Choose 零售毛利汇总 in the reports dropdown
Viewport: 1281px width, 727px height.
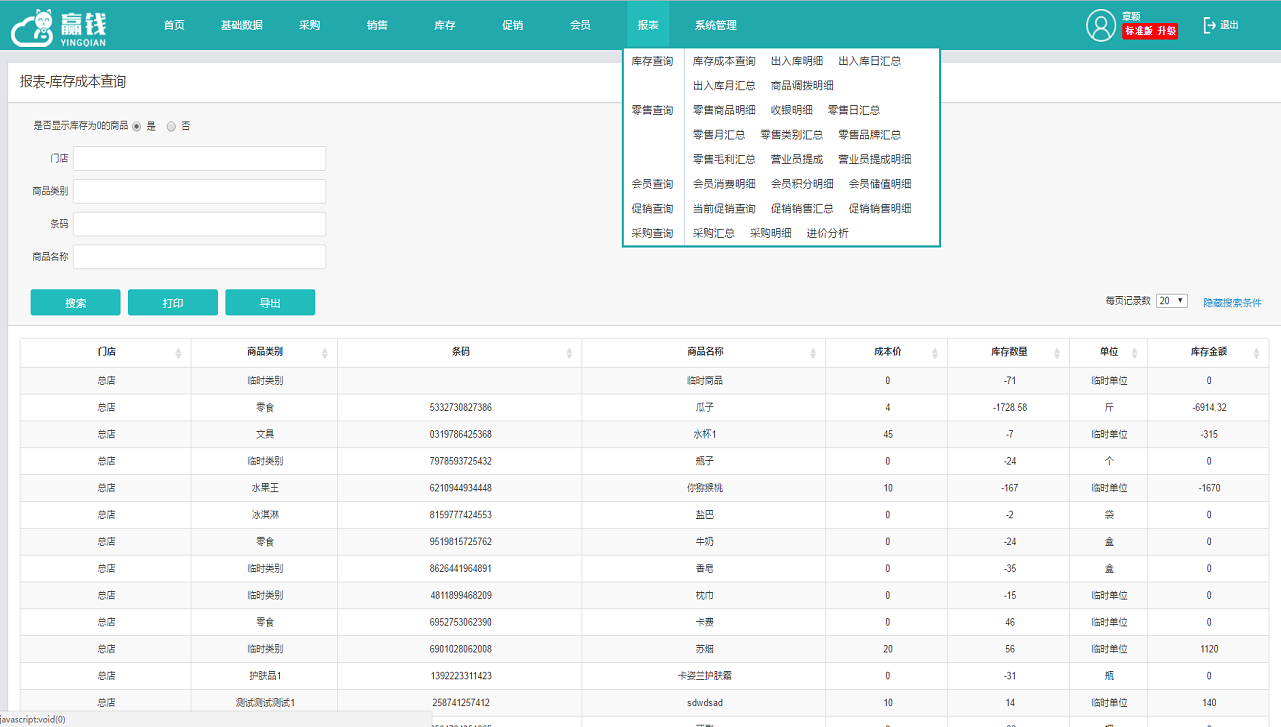724,159
